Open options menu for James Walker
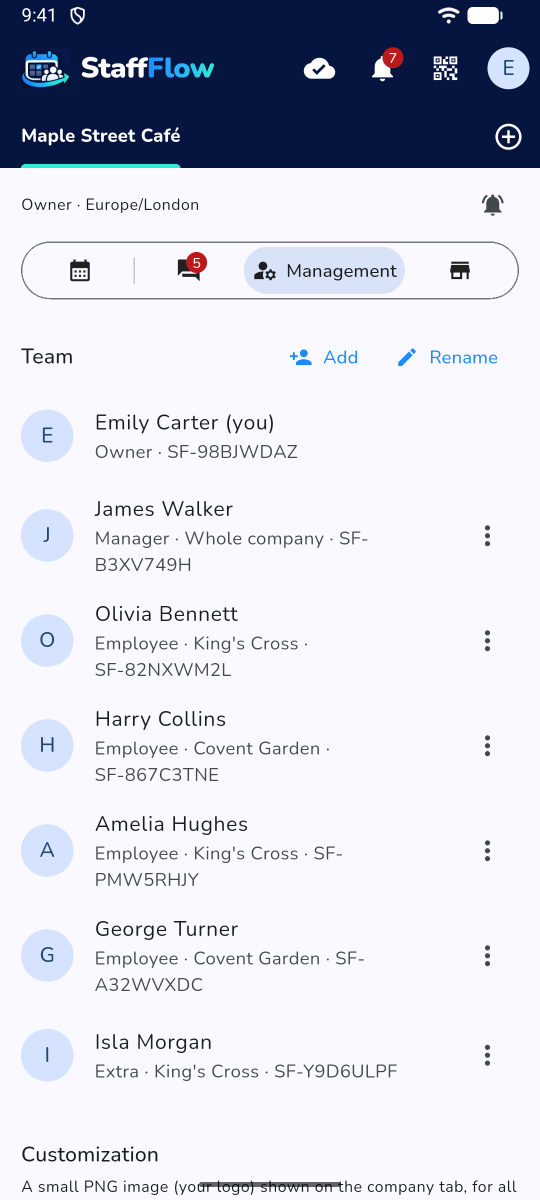540x1200 pixels. [487, 536]
